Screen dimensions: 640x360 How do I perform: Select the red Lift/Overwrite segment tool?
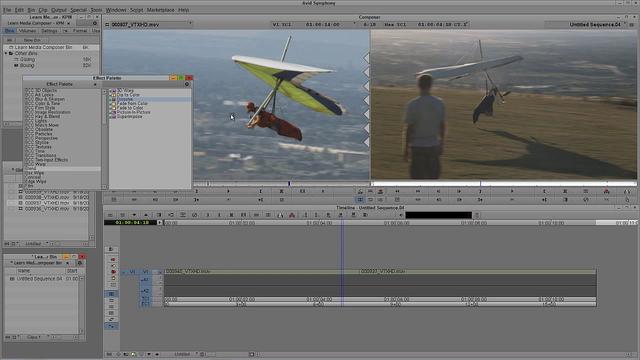(x=113, y=260)
